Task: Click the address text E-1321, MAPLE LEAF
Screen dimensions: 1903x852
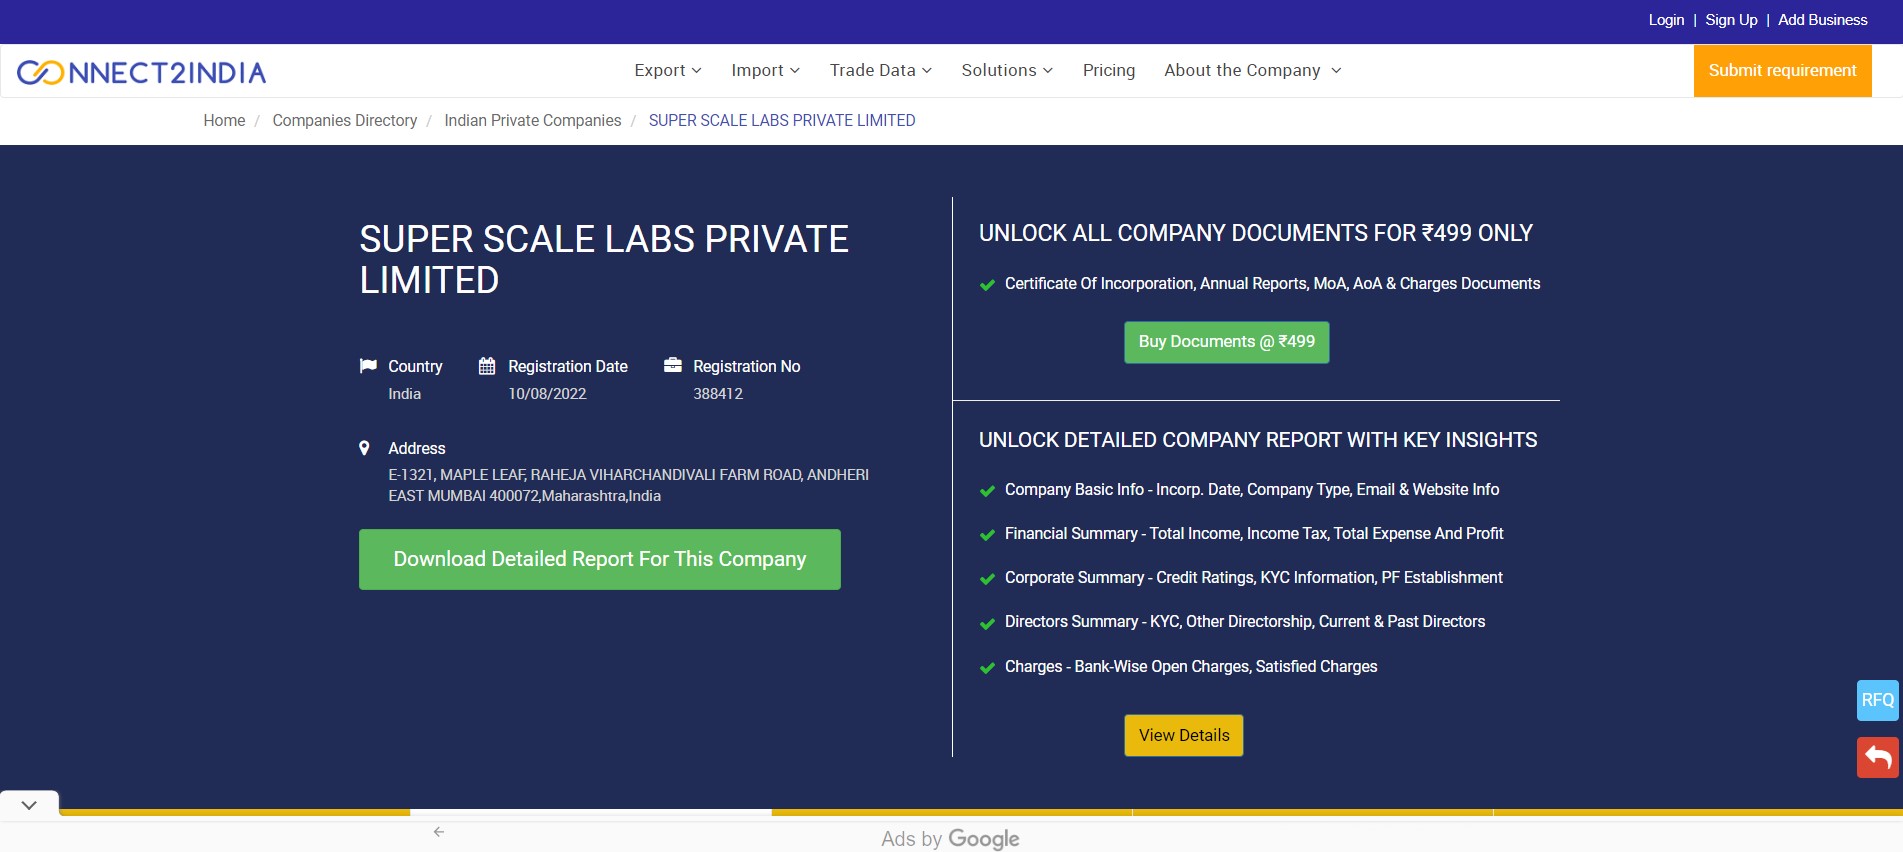Action: pyautogui.click(x=629, y=485)
